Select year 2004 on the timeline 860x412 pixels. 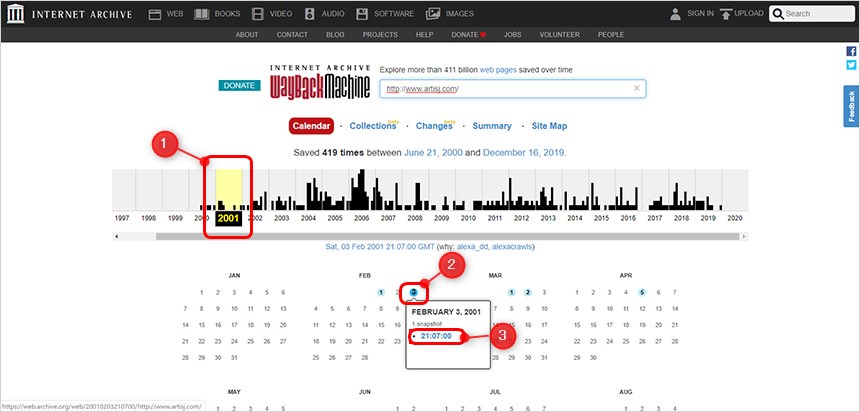(308, 218)
